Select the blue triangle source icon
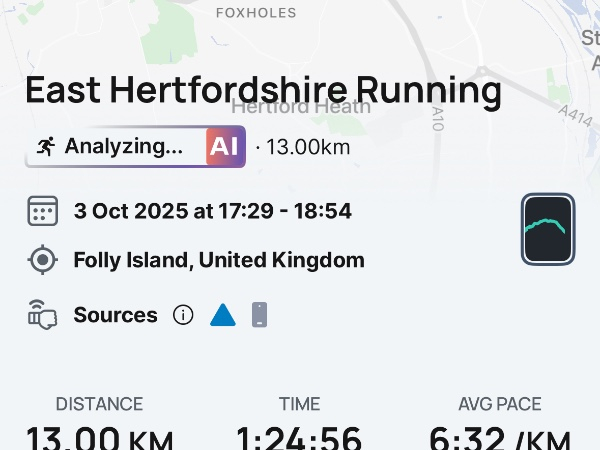 (222, 315)
